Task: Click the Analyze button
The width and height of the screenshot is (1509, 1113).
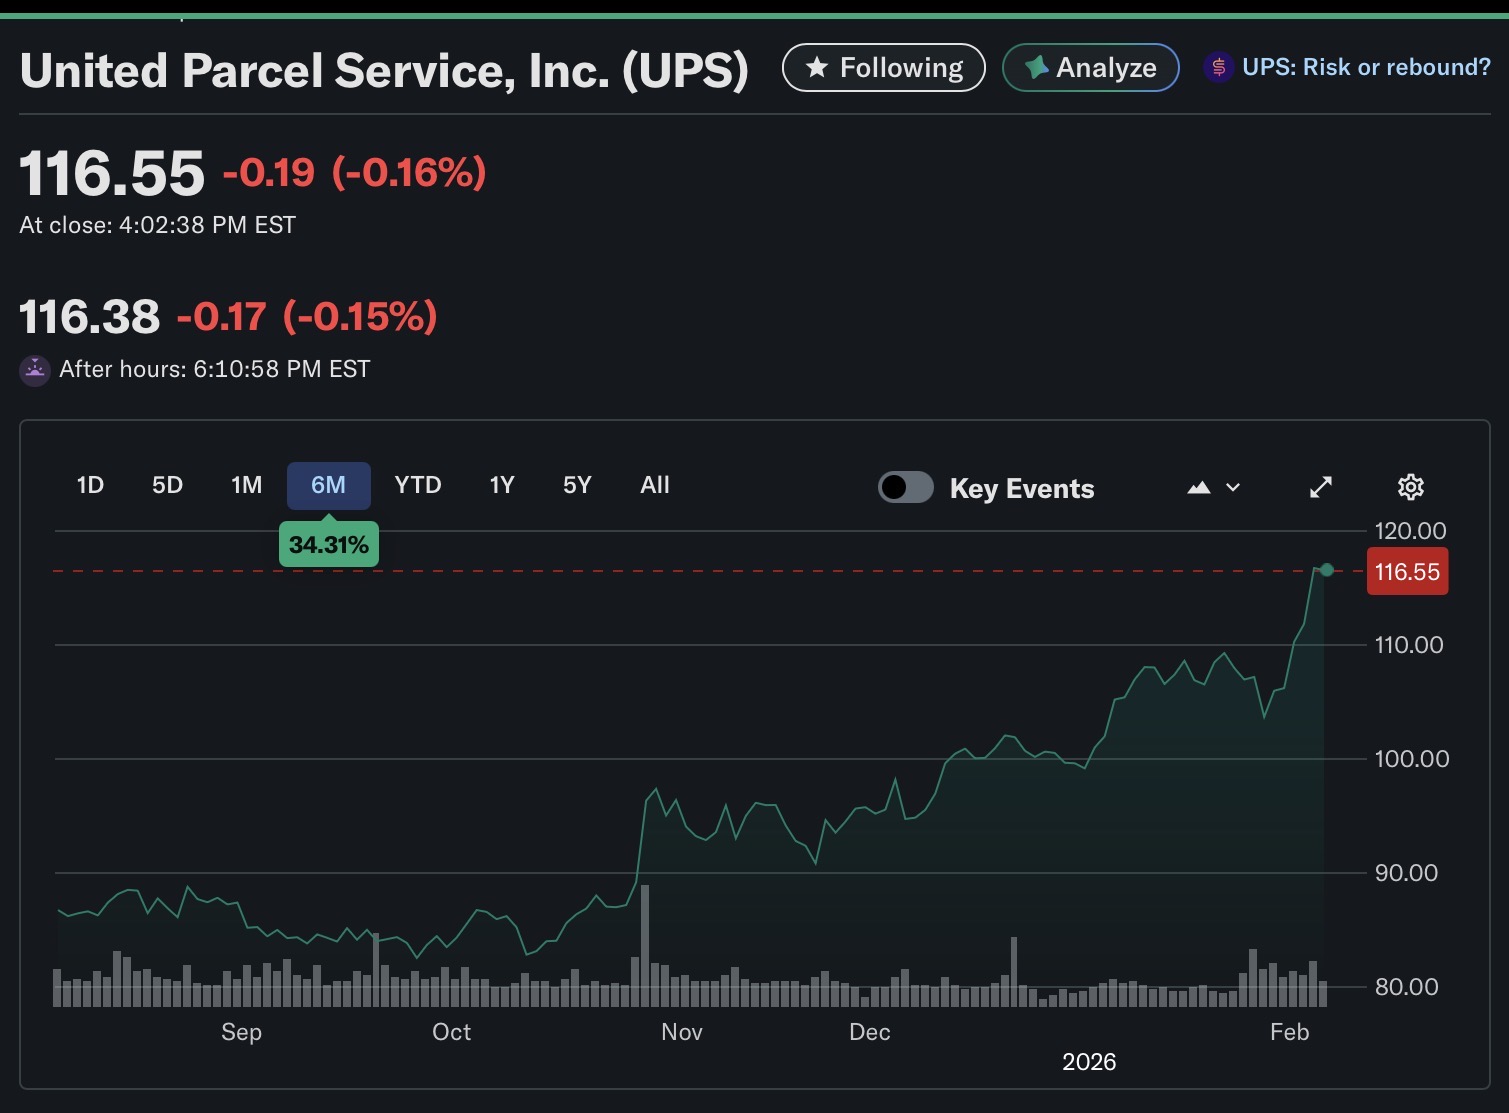Action: 1090,68
